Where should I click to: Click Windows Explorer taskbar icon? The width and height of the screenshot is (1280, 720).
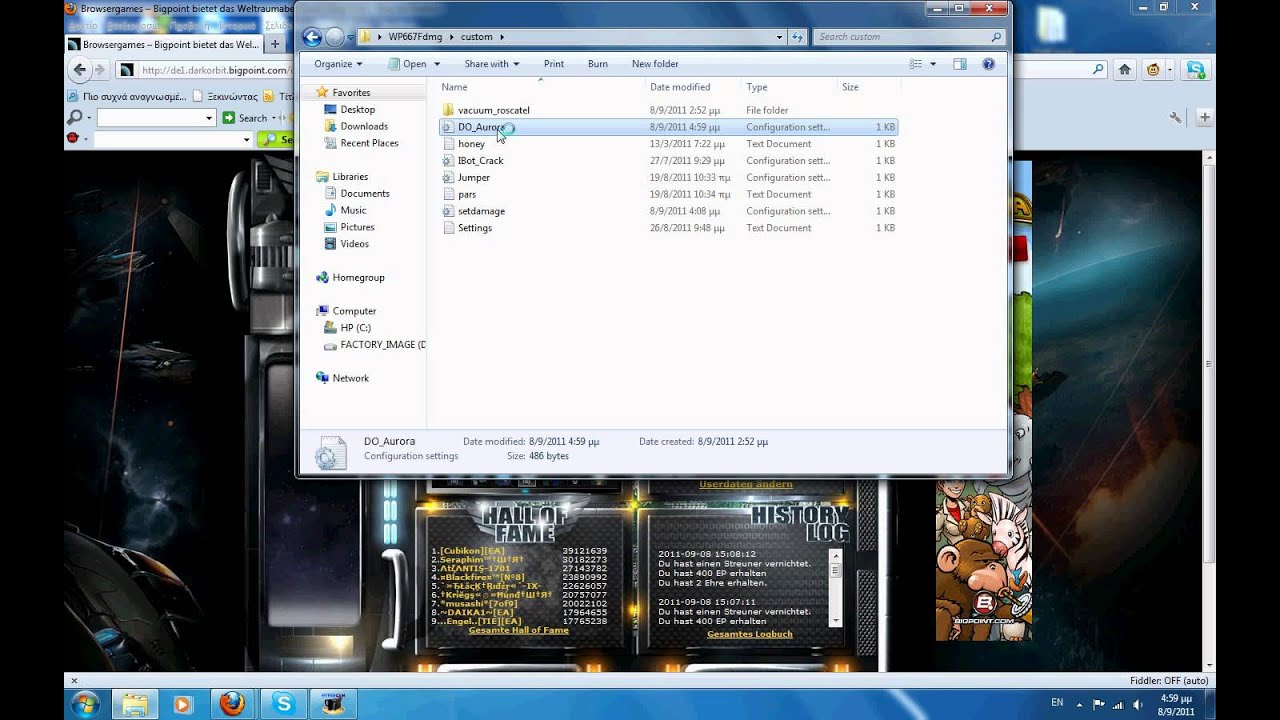[x=134, y=704]
